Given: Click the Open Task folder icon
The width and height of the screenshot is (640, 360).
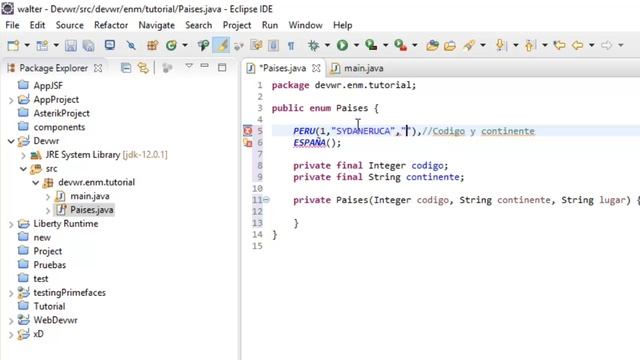Looking at the screenshot, I should [x=449, y=46].
